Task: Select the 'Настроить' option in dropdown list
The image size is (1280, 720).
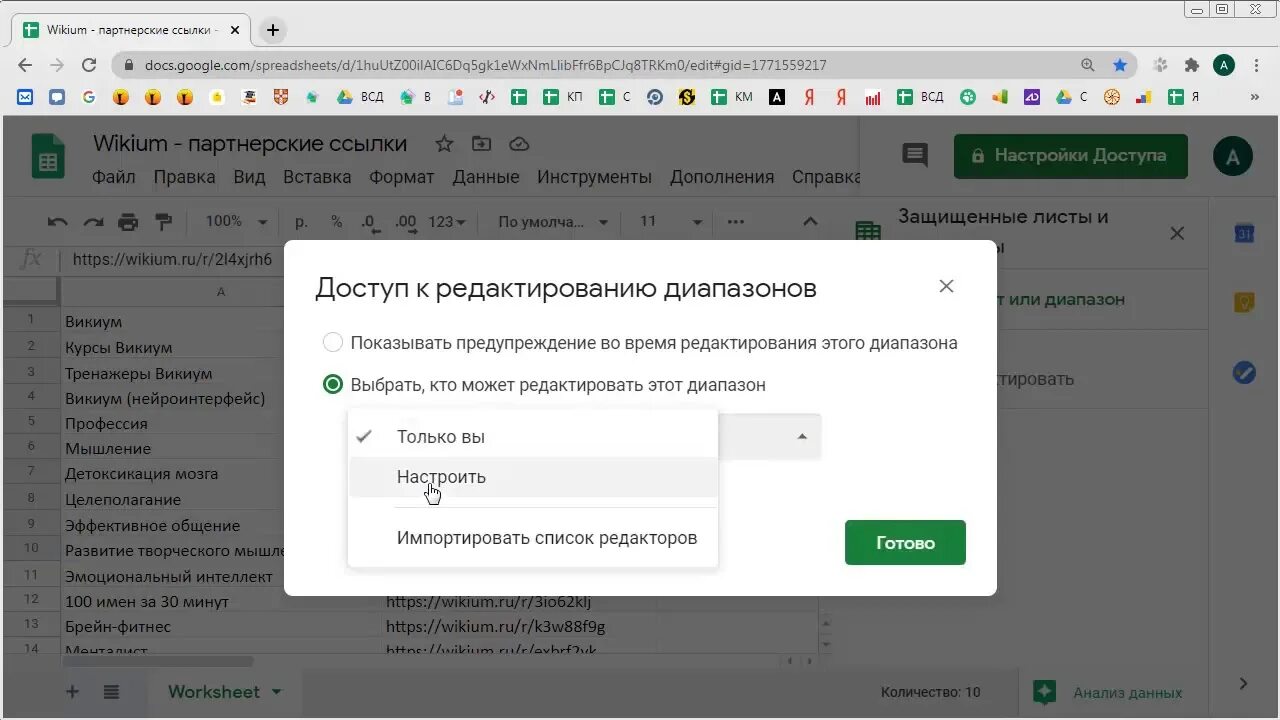Action: (532, 477)
